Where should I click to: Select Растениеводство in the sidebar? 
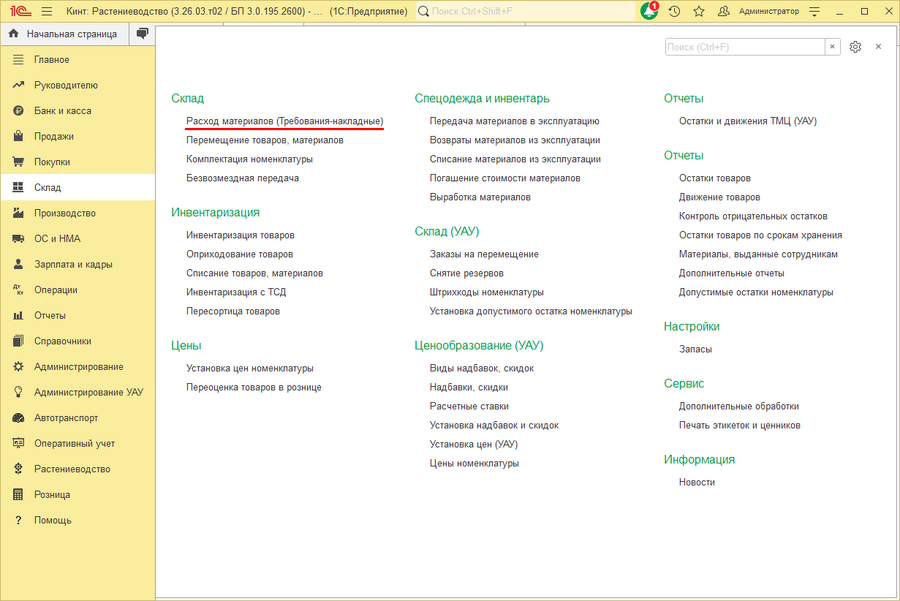(x=70, y=468)
